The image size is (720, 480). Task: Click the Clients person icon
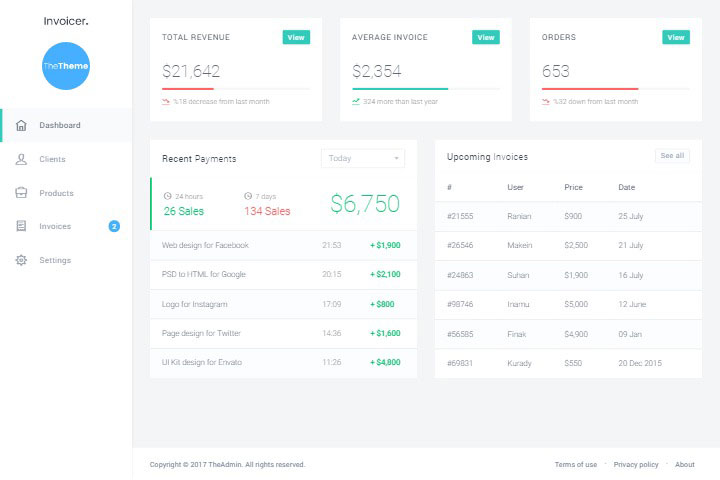click(21, 159)
